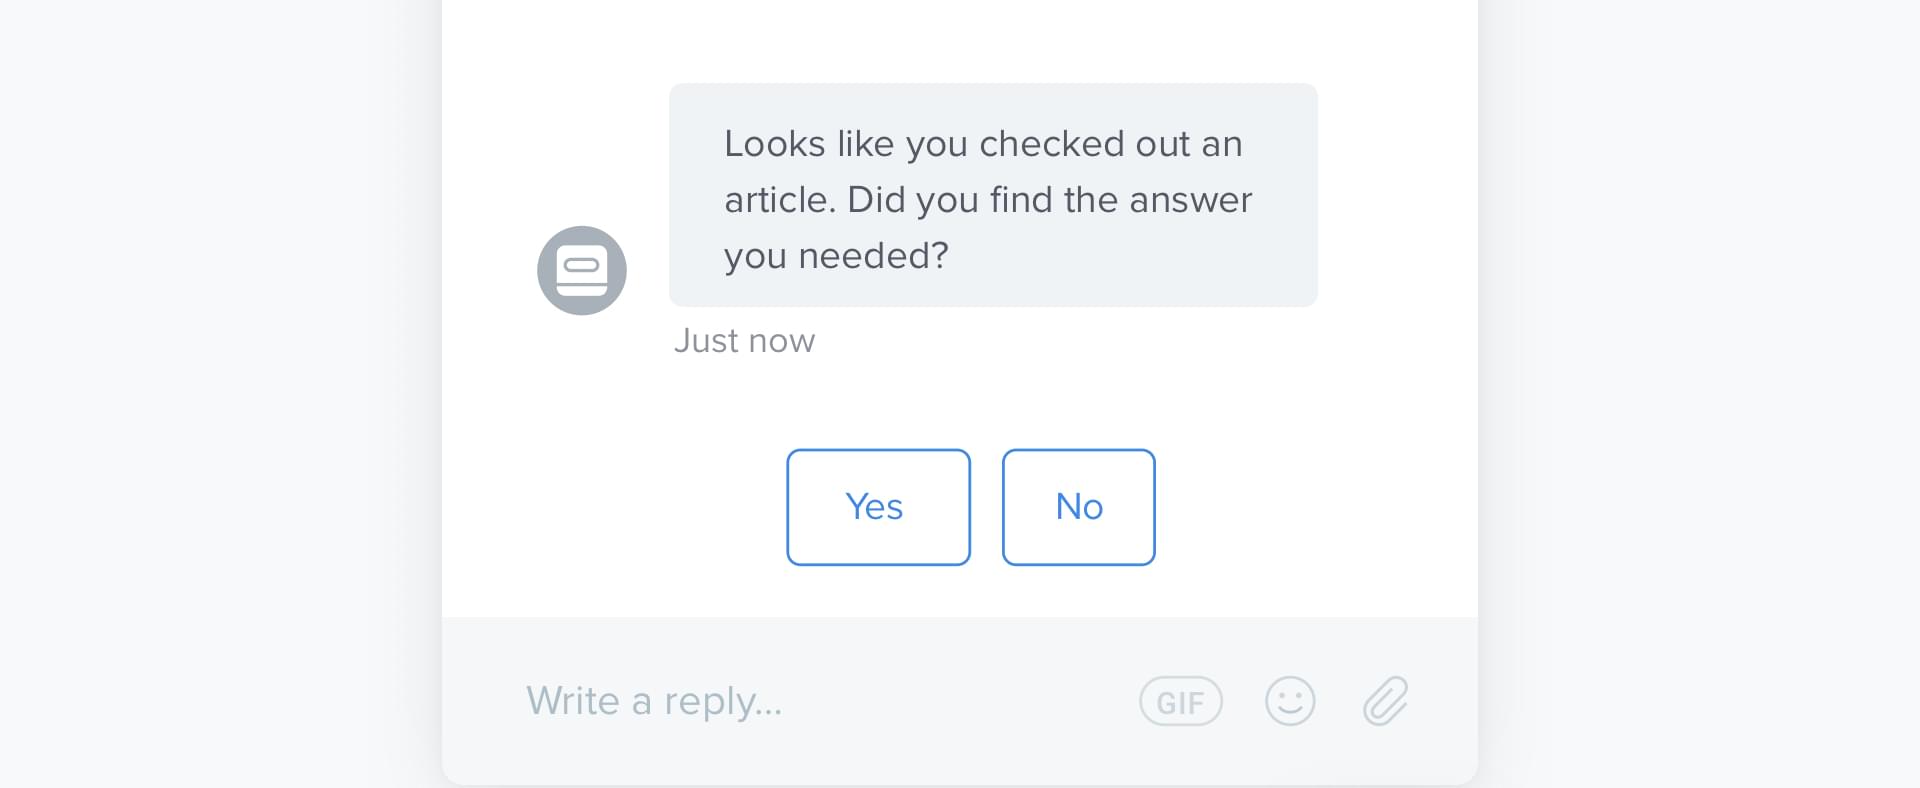Click the Just now timestamp
This screenshot has width=1920, height=788.
click(745, 341)
